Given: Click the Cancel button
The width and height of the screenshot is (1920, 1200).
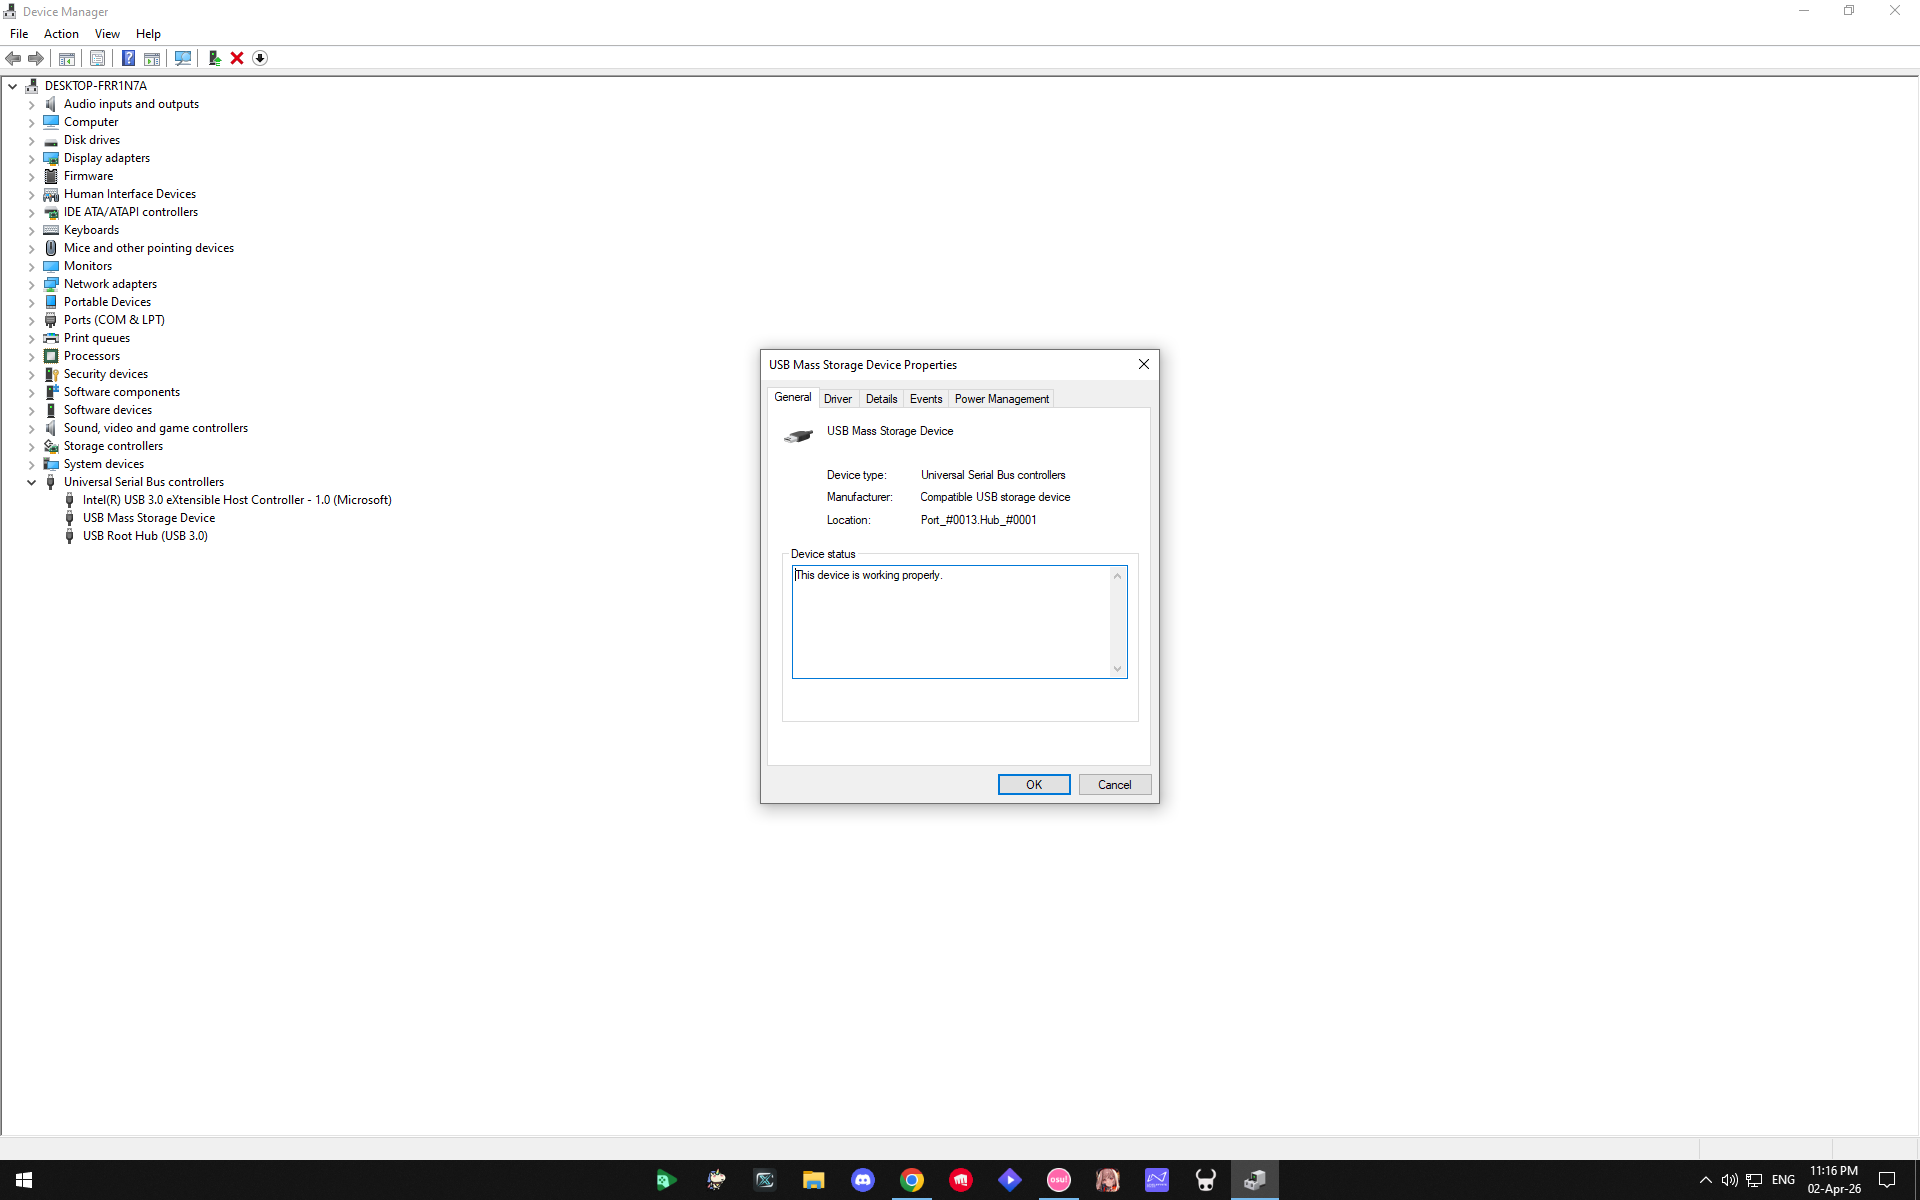Looking at the screenshot, I should click(1114, 784).
